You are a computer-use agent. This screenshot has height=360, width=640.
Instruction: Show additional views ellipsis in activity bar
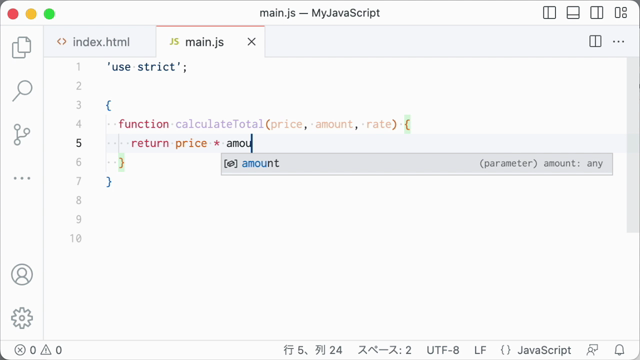tap(22, 178)
